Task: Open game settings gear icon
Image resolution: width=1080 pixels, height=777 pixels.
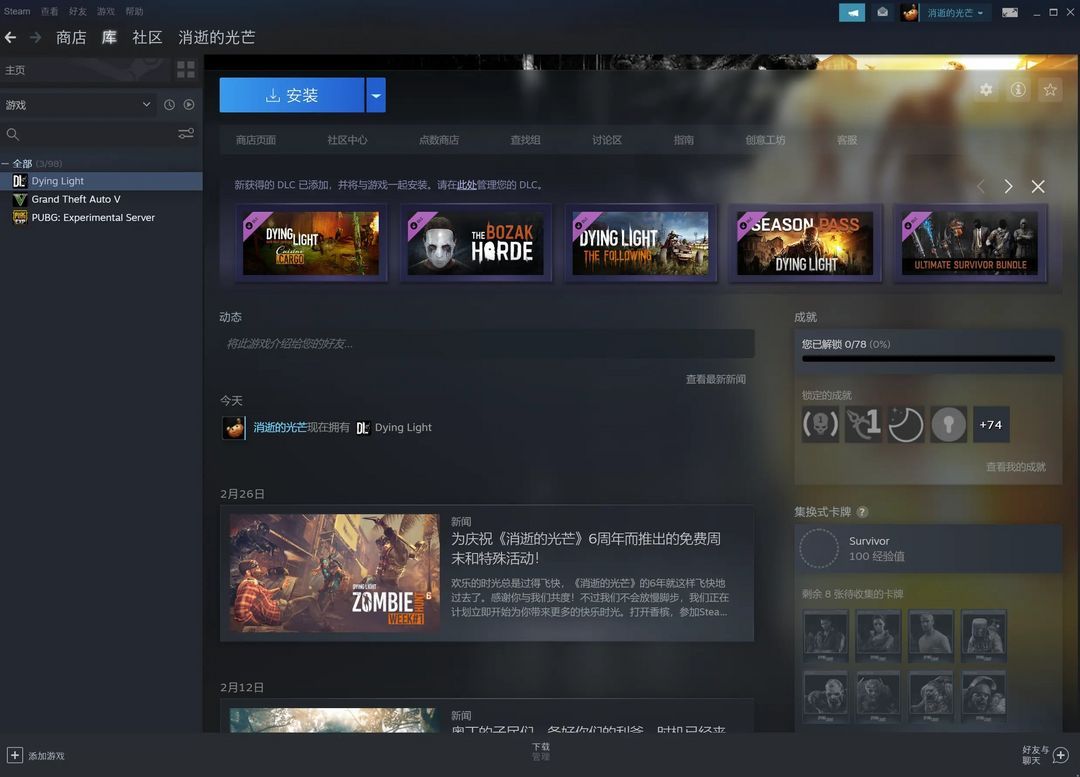Action: point(986,90)
